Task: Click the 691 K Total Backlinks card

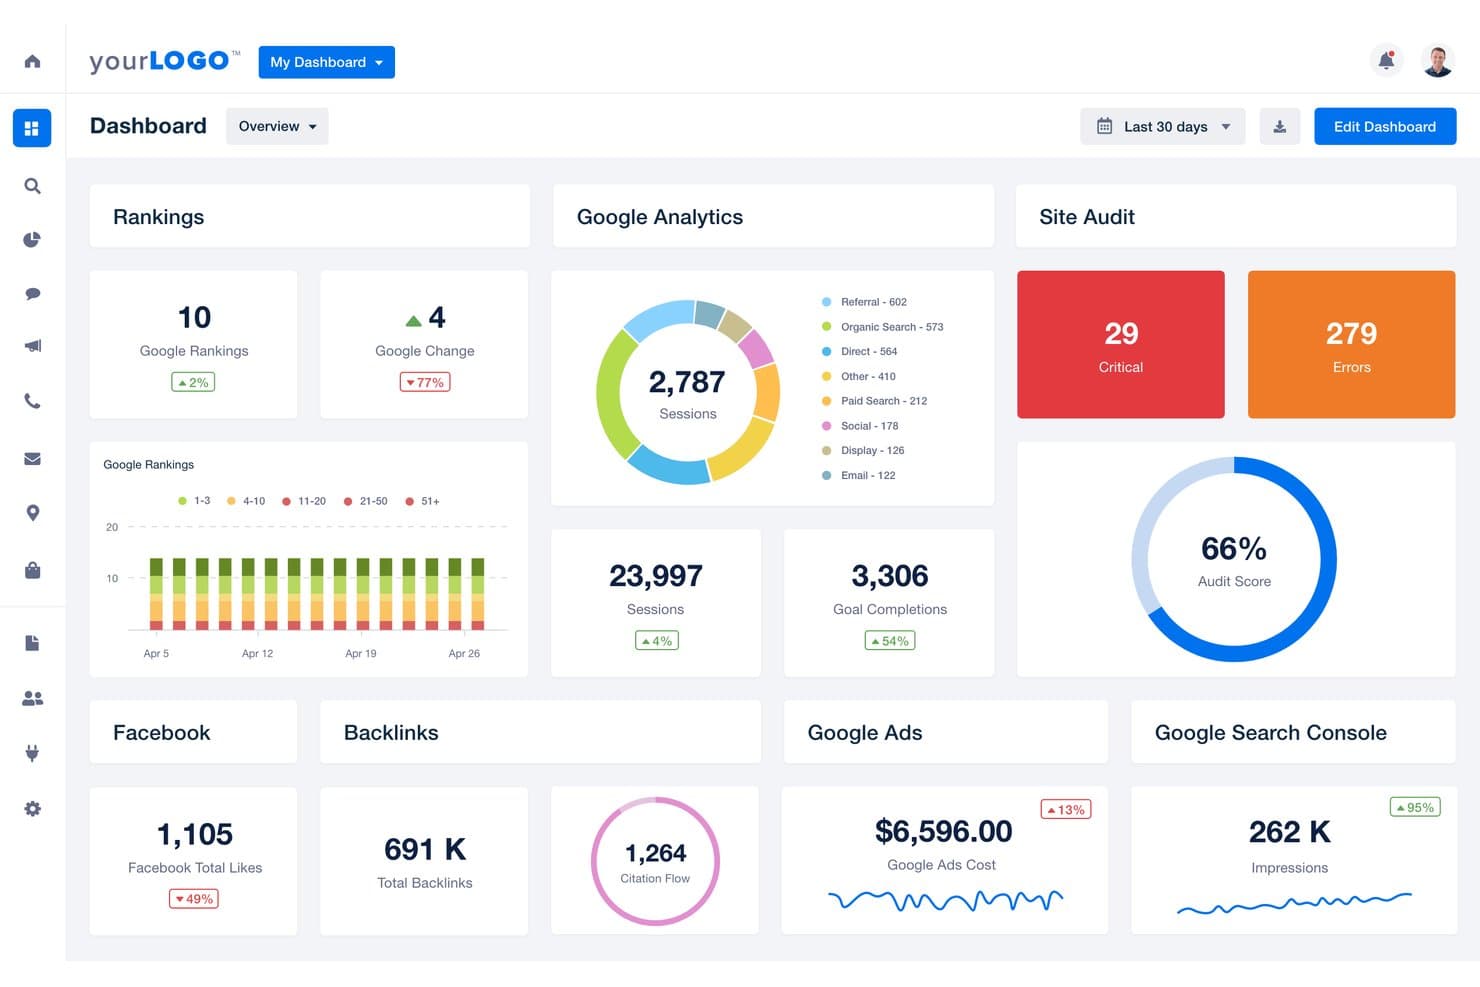Action: coord(424,861)
